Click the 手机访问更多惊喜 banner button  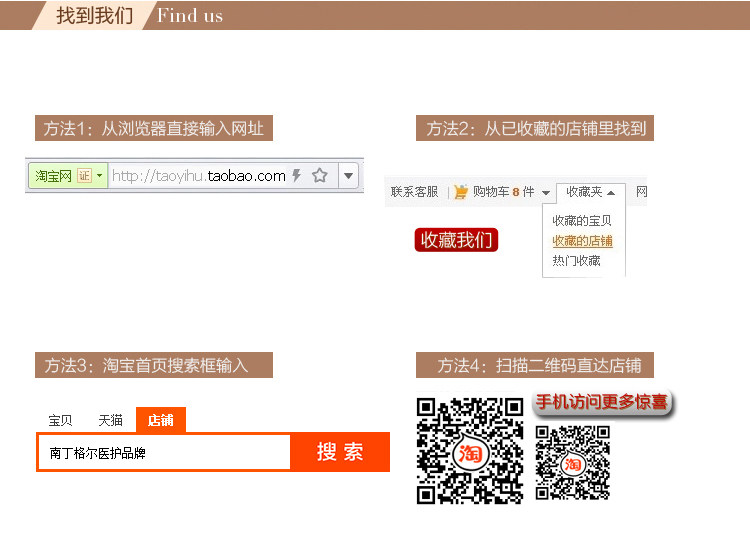[x=602, y=402]
